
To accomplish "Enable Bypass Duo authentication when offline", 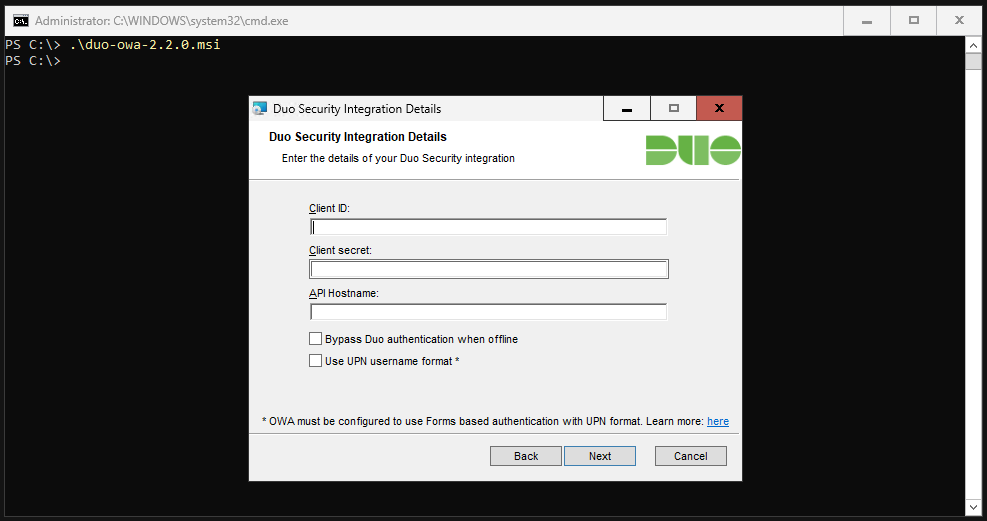I will coord(315,339).
